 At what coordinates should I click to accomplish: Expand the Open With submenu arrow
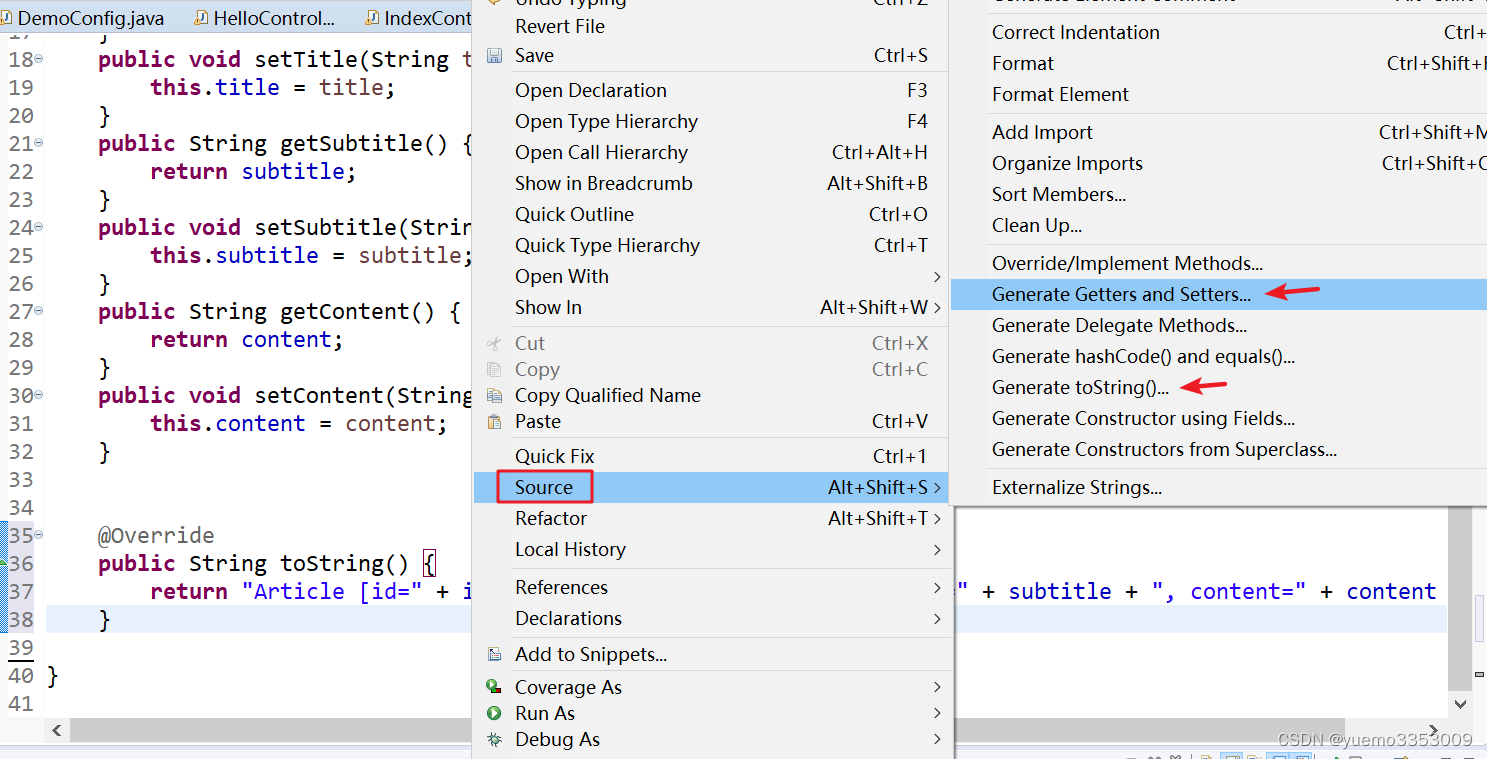tap(937, 277)
